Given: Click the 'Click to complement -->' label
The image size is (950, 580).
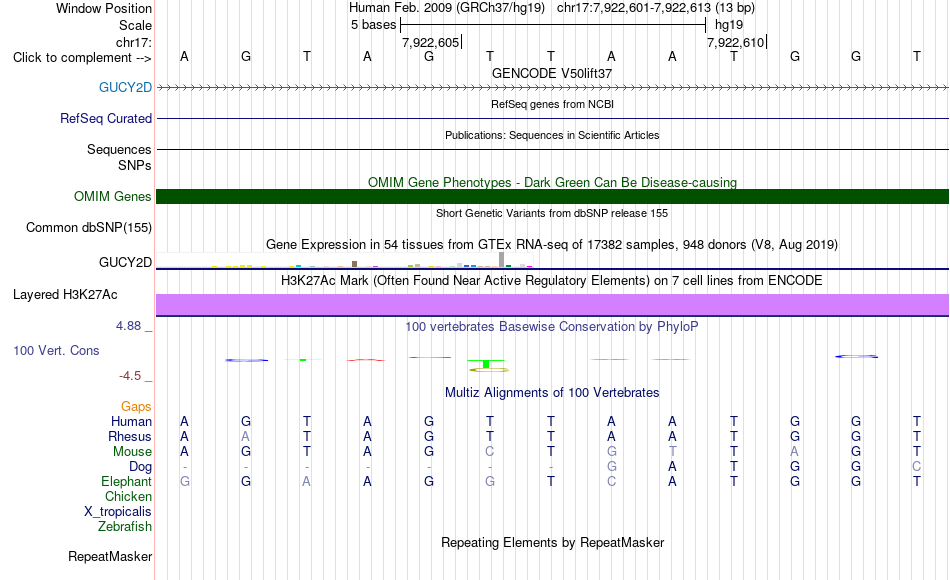Looking at the screenshot, I should (82, 58).
